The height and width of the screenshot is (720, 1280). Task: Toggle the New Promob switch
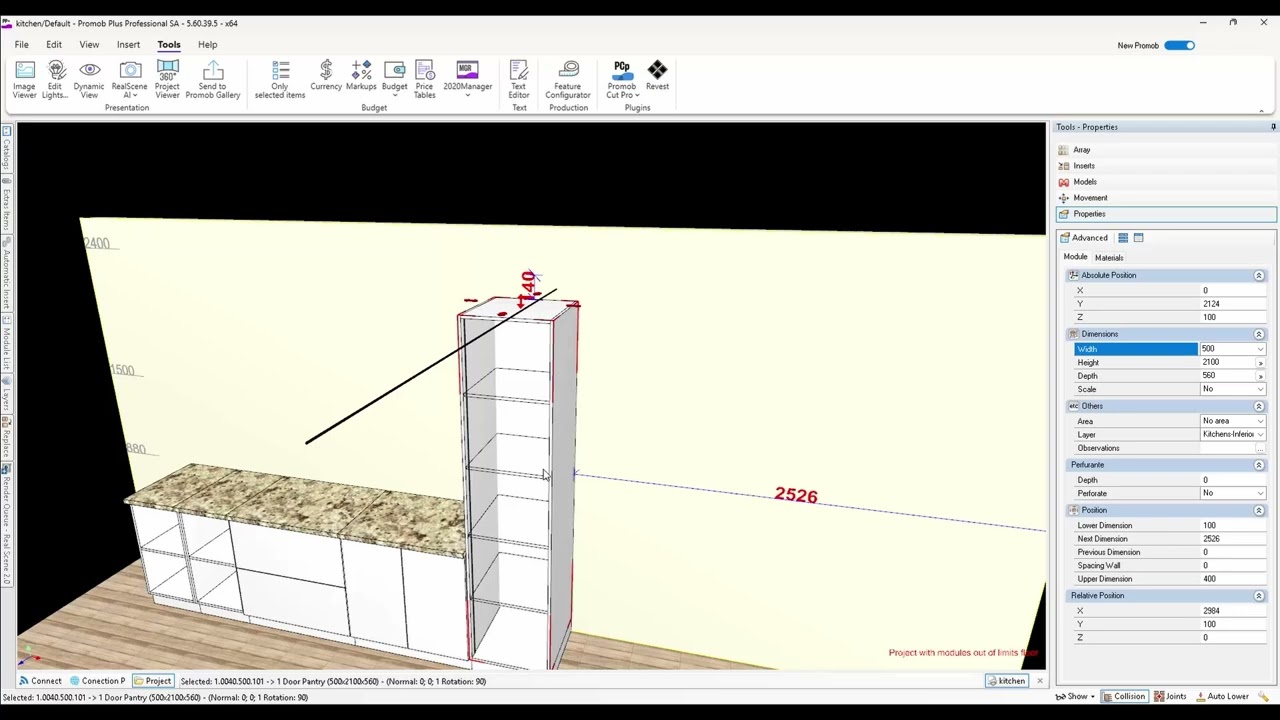[x=1179, y=45]
